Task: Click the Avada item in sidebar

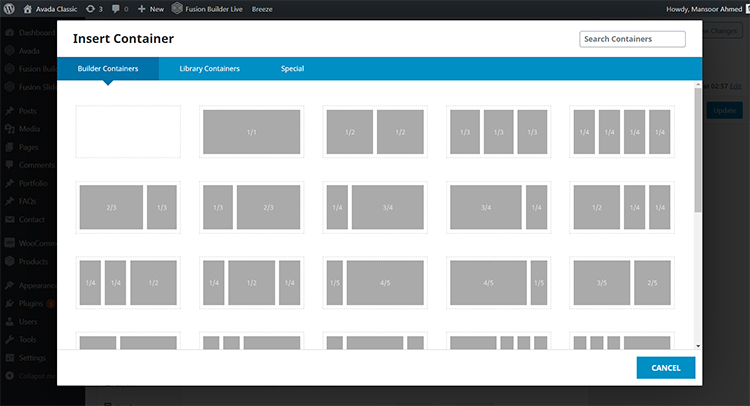Action: pyautogui.click(x=23, y=51)
